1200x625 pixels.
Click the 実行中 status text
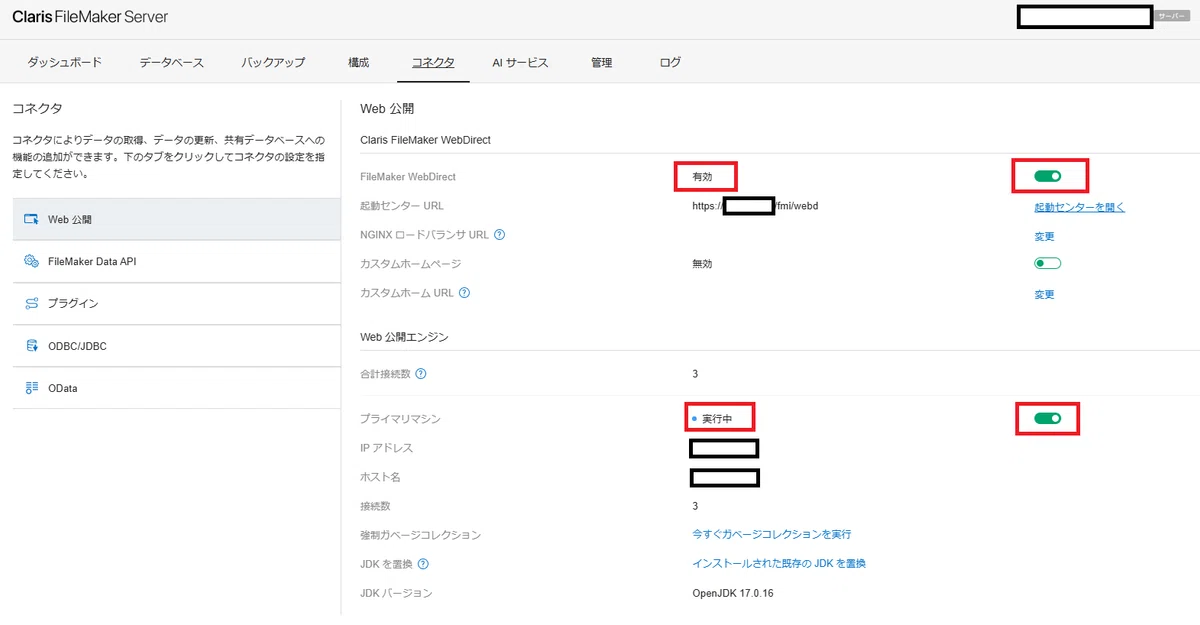tap(717, 419)
